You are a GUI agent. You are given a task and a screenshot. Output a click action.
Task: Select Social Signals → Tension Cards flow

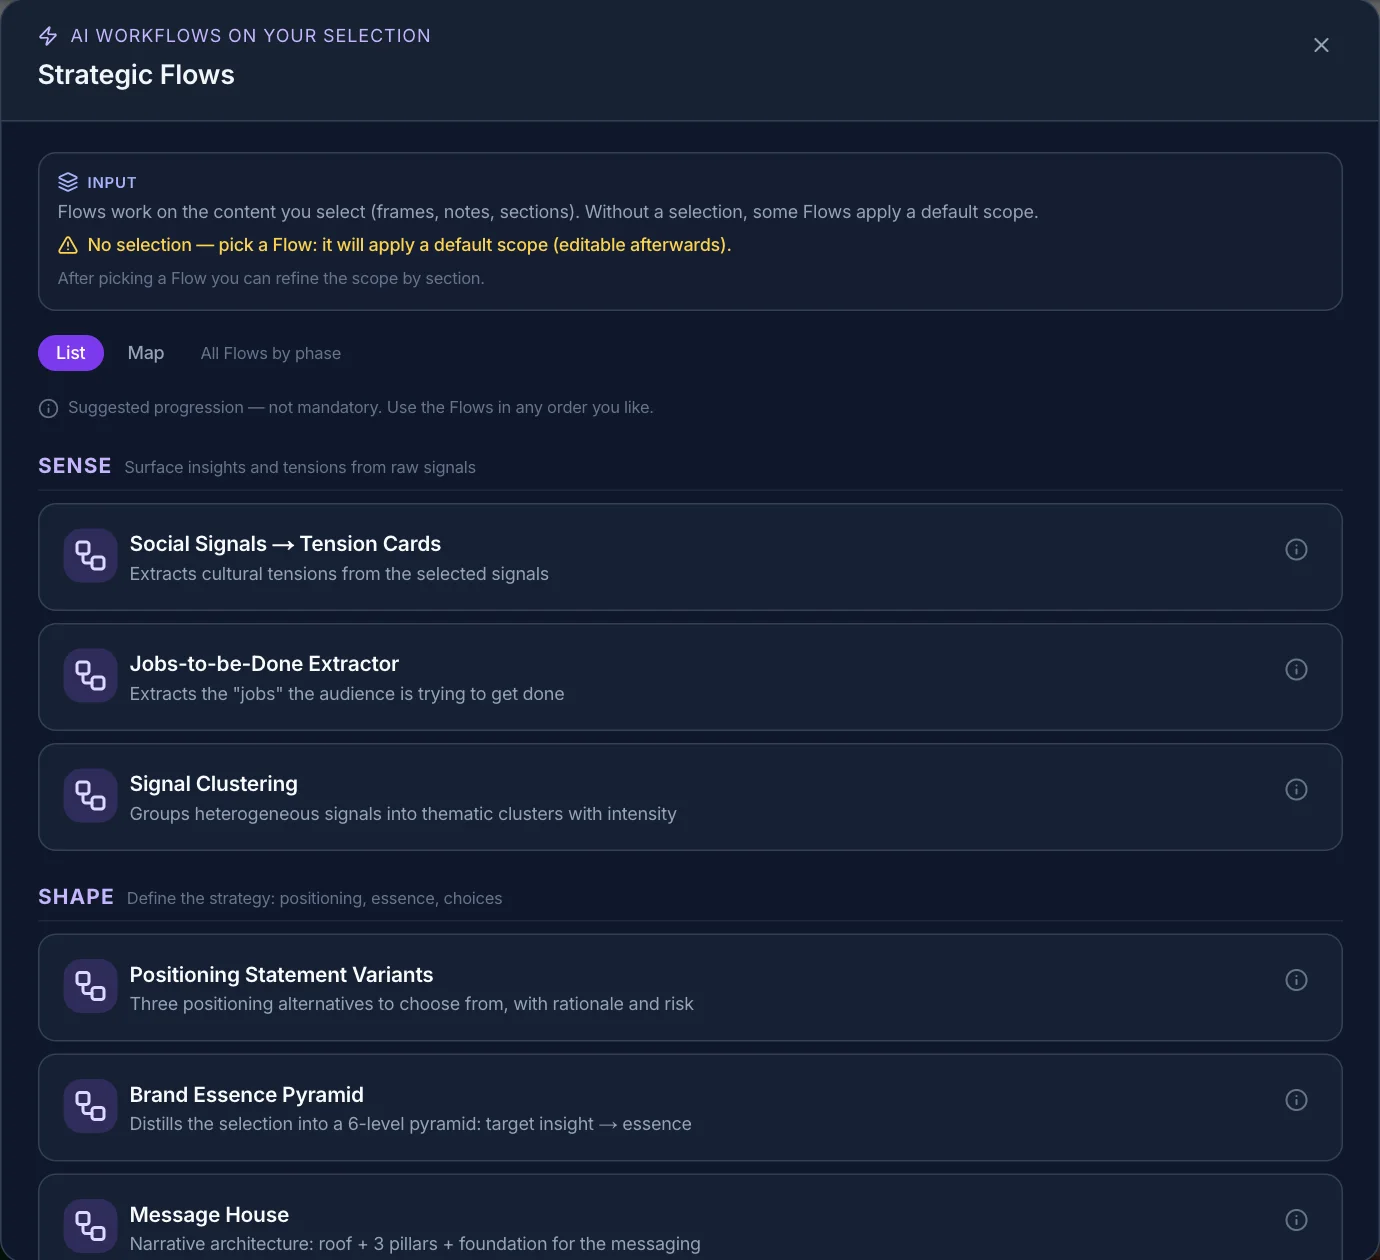point(690,557)
